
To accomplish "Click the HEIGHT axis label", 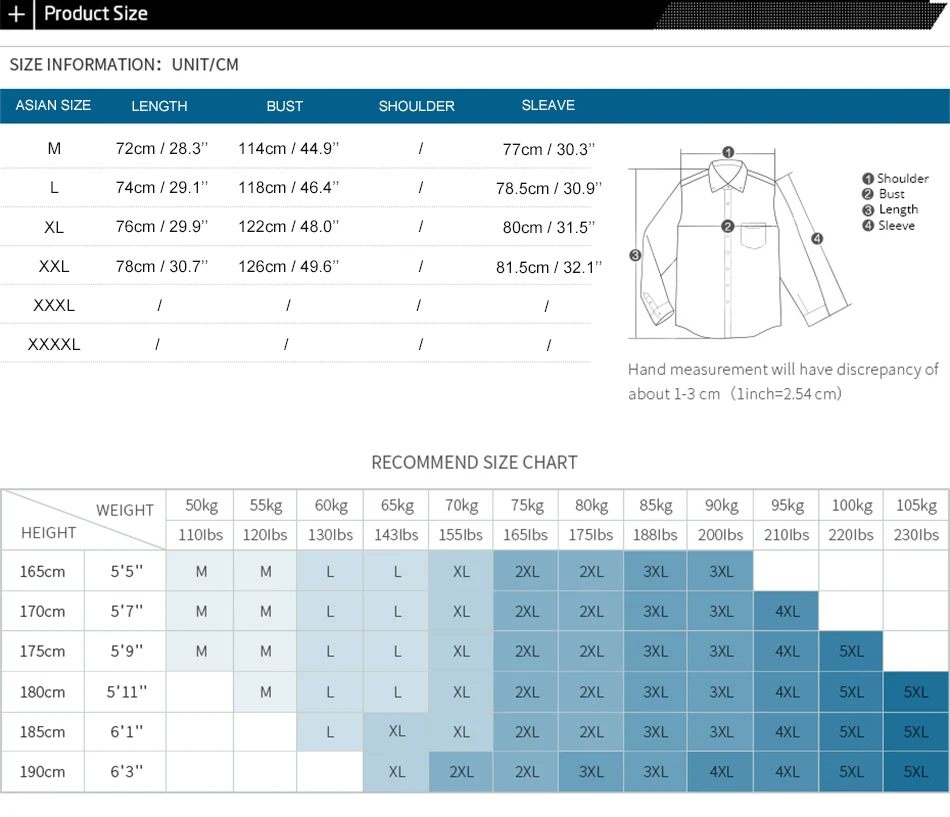I will [48, 533].
